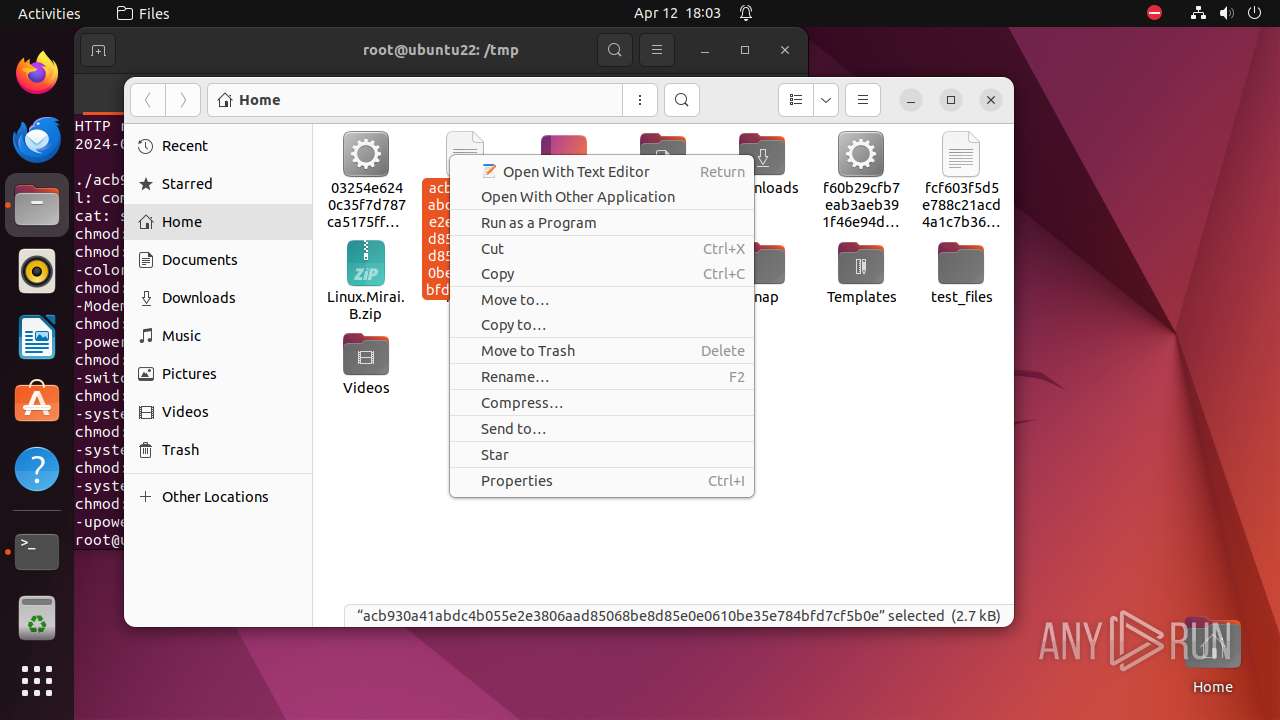Choose Open With Other Application
This screenshot has width=1280, height=720.
coord(601,197)
